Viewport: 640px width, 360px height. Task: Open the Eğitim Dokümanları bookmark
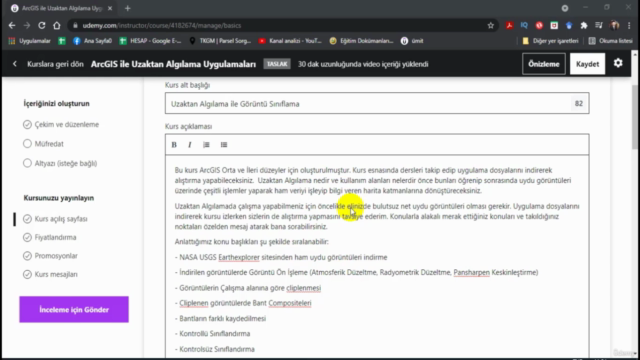[362, 41]
